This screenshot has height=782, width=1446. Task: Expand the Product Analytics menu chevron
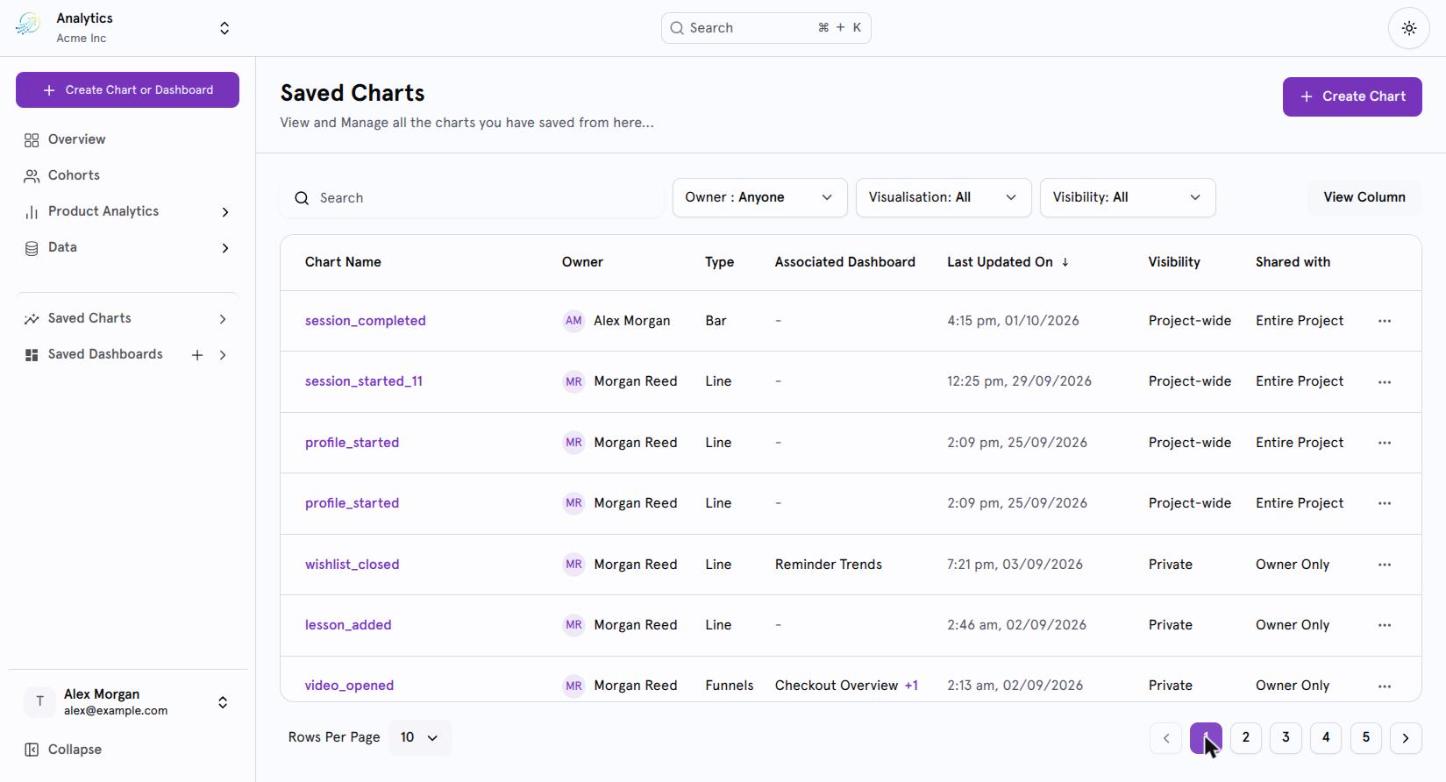225,212
